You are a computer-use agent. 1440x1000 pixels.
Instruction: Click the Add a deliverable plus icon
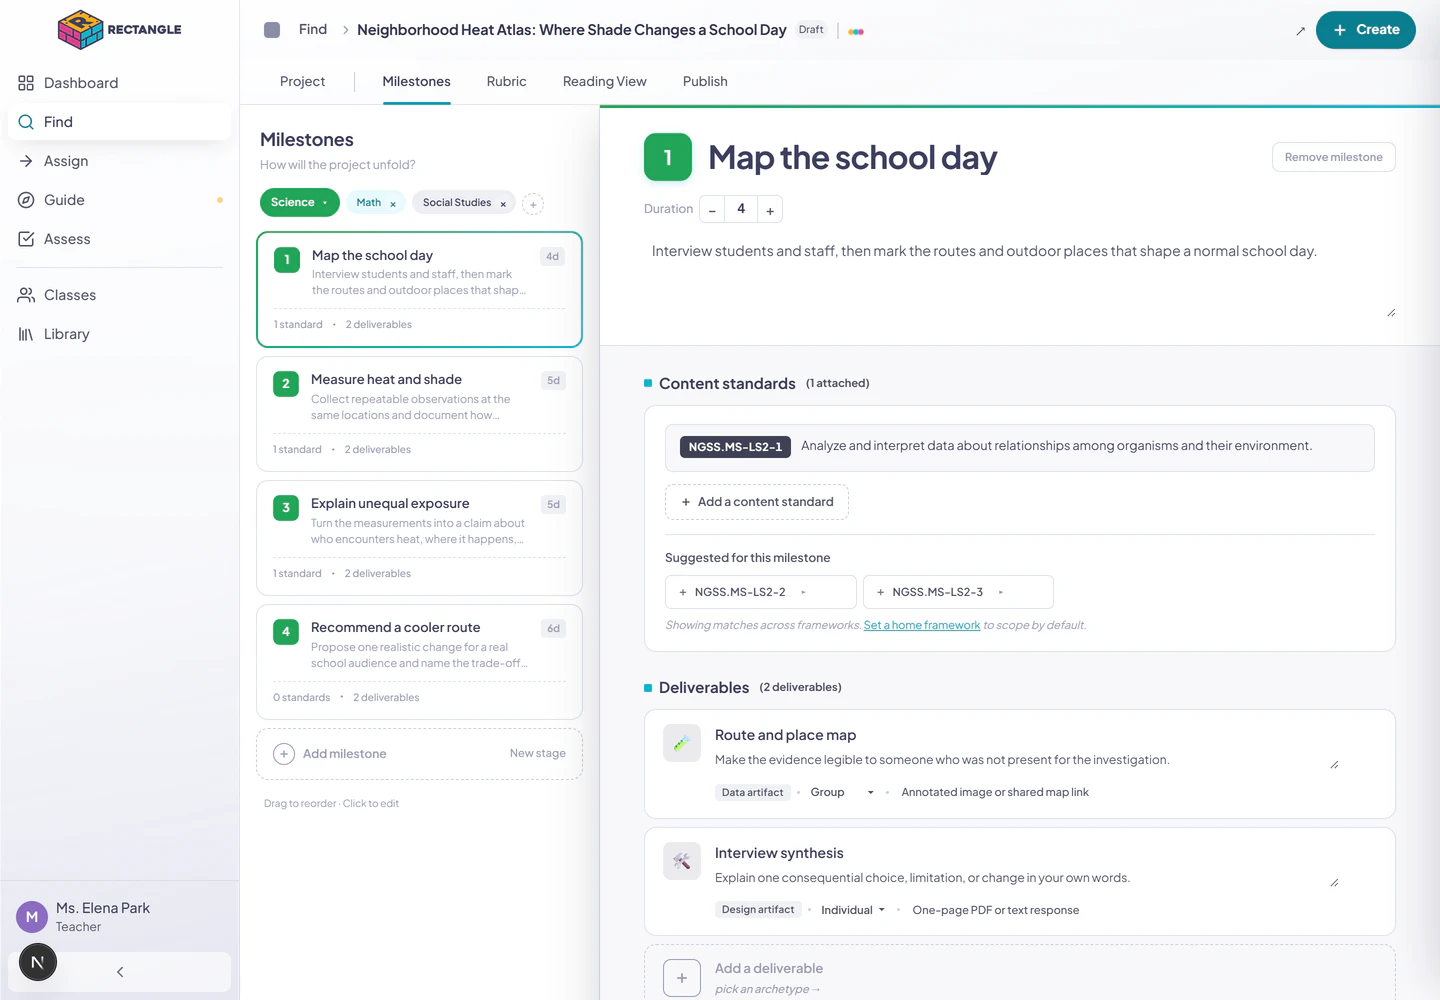tap(682, 978)
